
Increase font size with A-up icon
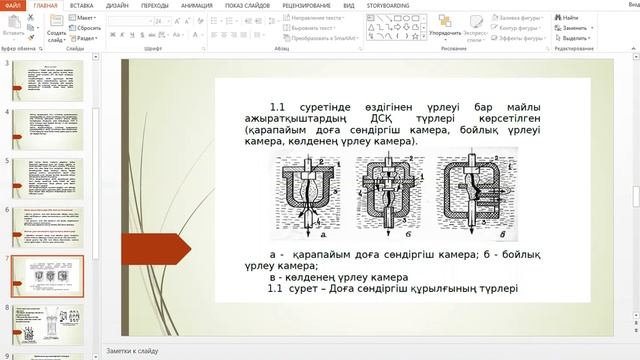pos(177,21)
